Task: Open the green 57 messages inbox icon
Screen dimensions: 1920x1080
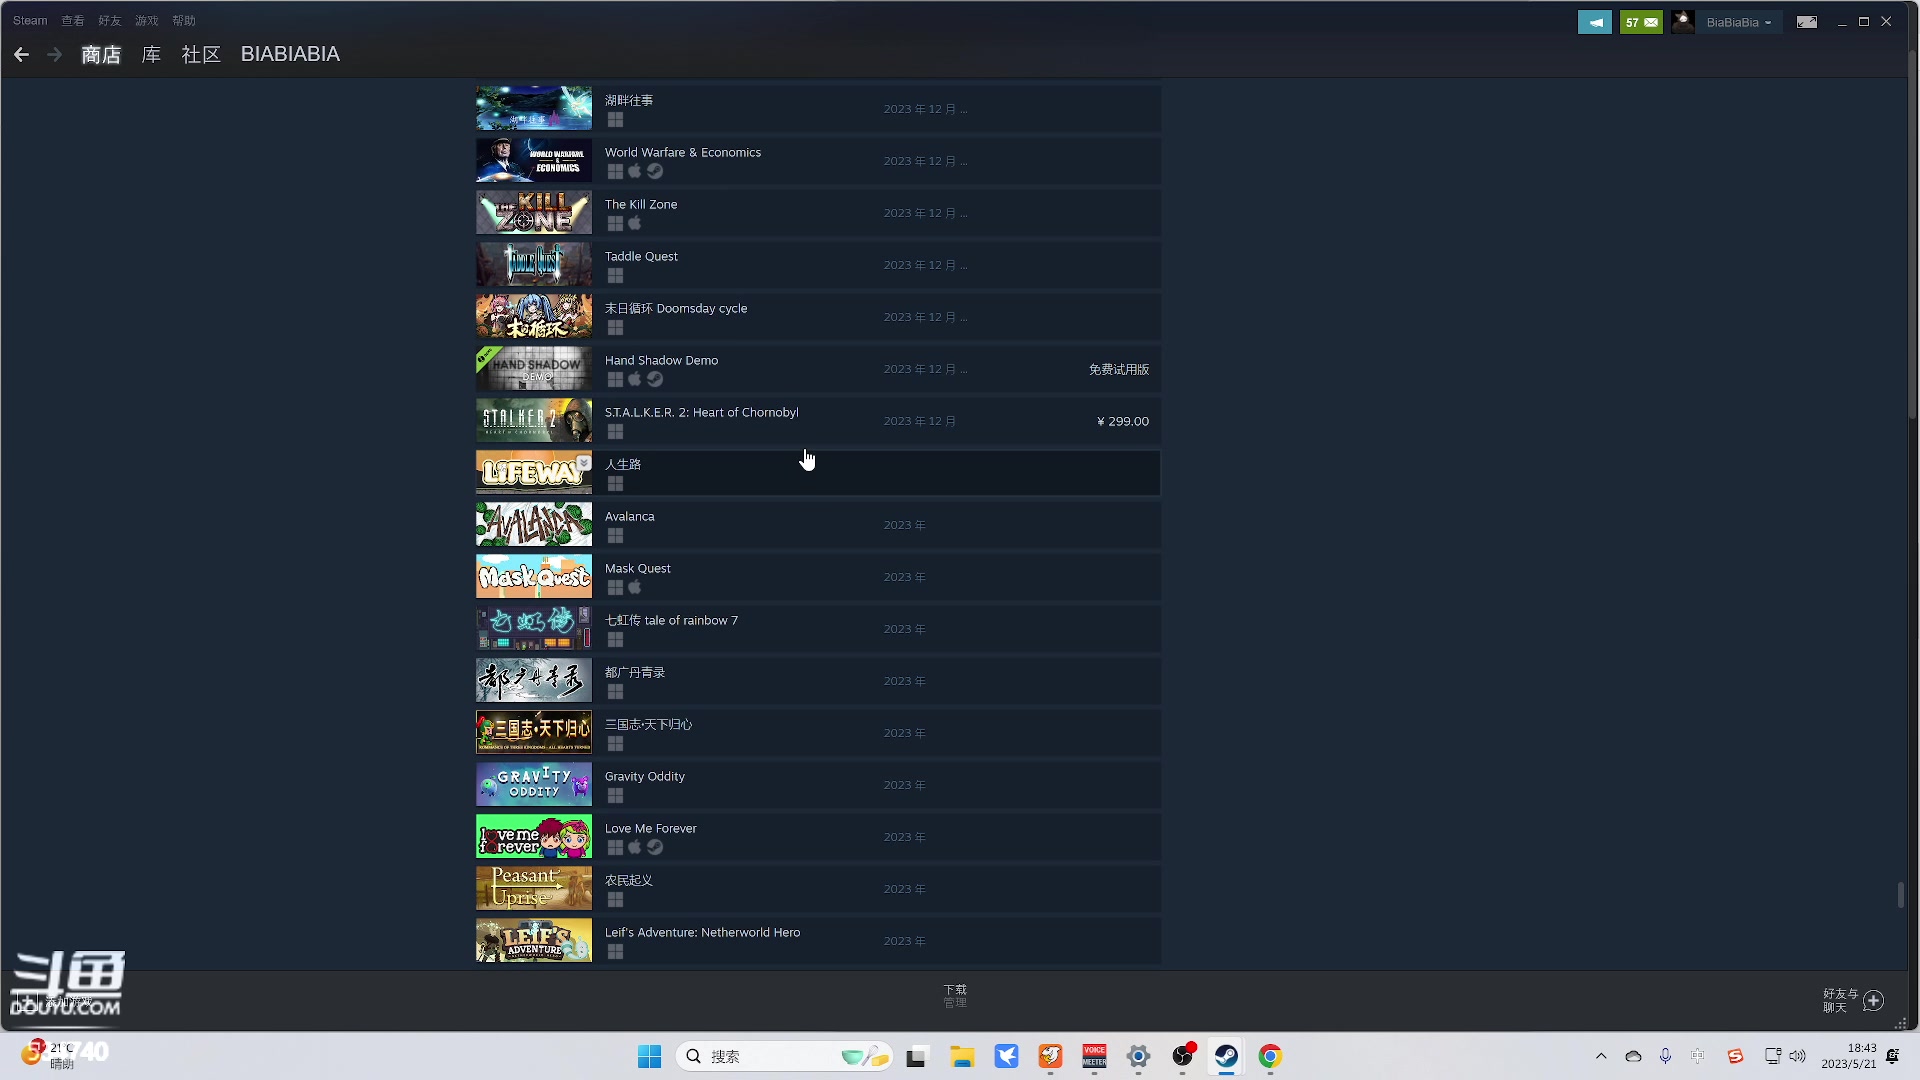Action: (x=1640, y=22)
